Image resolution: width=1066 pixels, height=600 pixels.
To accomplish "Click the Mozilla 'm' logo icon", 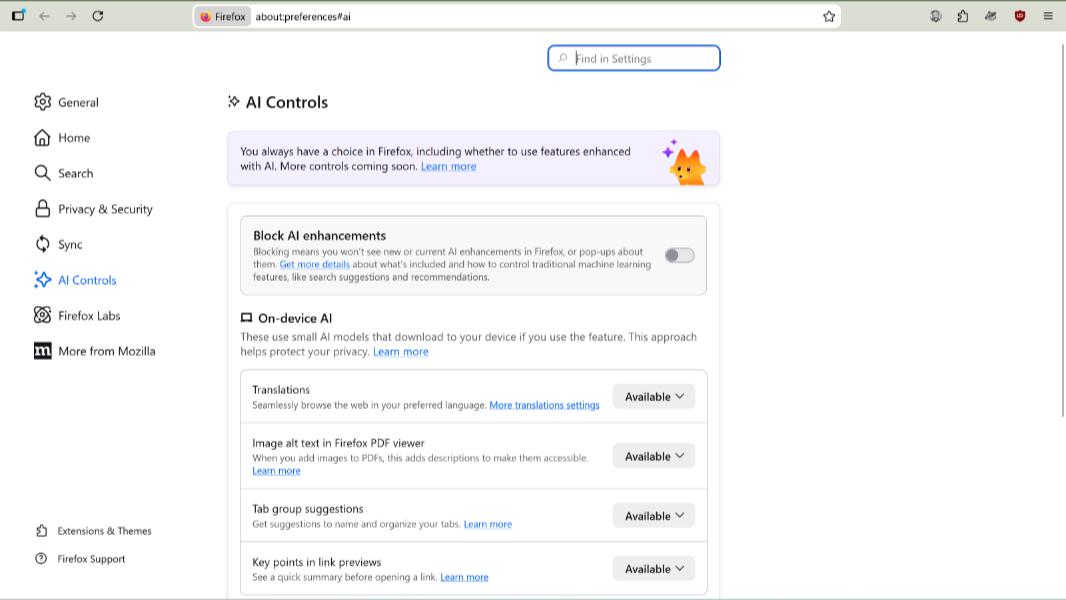I will pyautogui.click(x=42, y=351).
